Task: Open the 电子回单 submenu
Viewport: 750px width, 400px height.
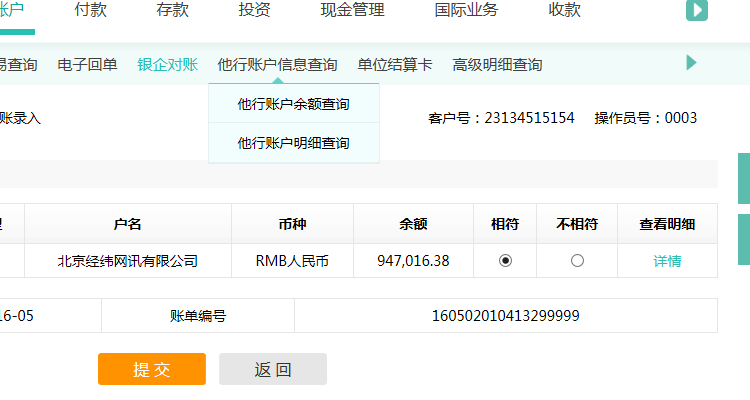Action: [x=87, y=65]
